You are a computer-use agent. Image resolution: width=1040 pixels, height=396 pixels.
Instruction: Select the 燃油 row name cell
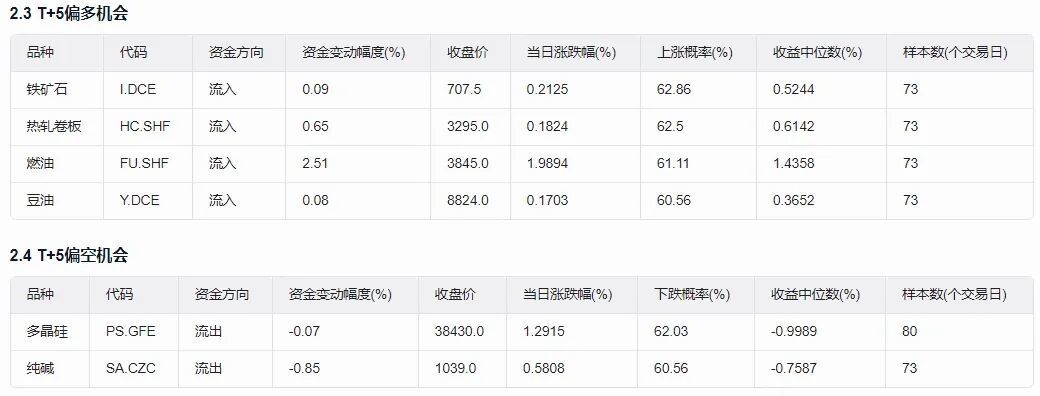click(40, 163)
